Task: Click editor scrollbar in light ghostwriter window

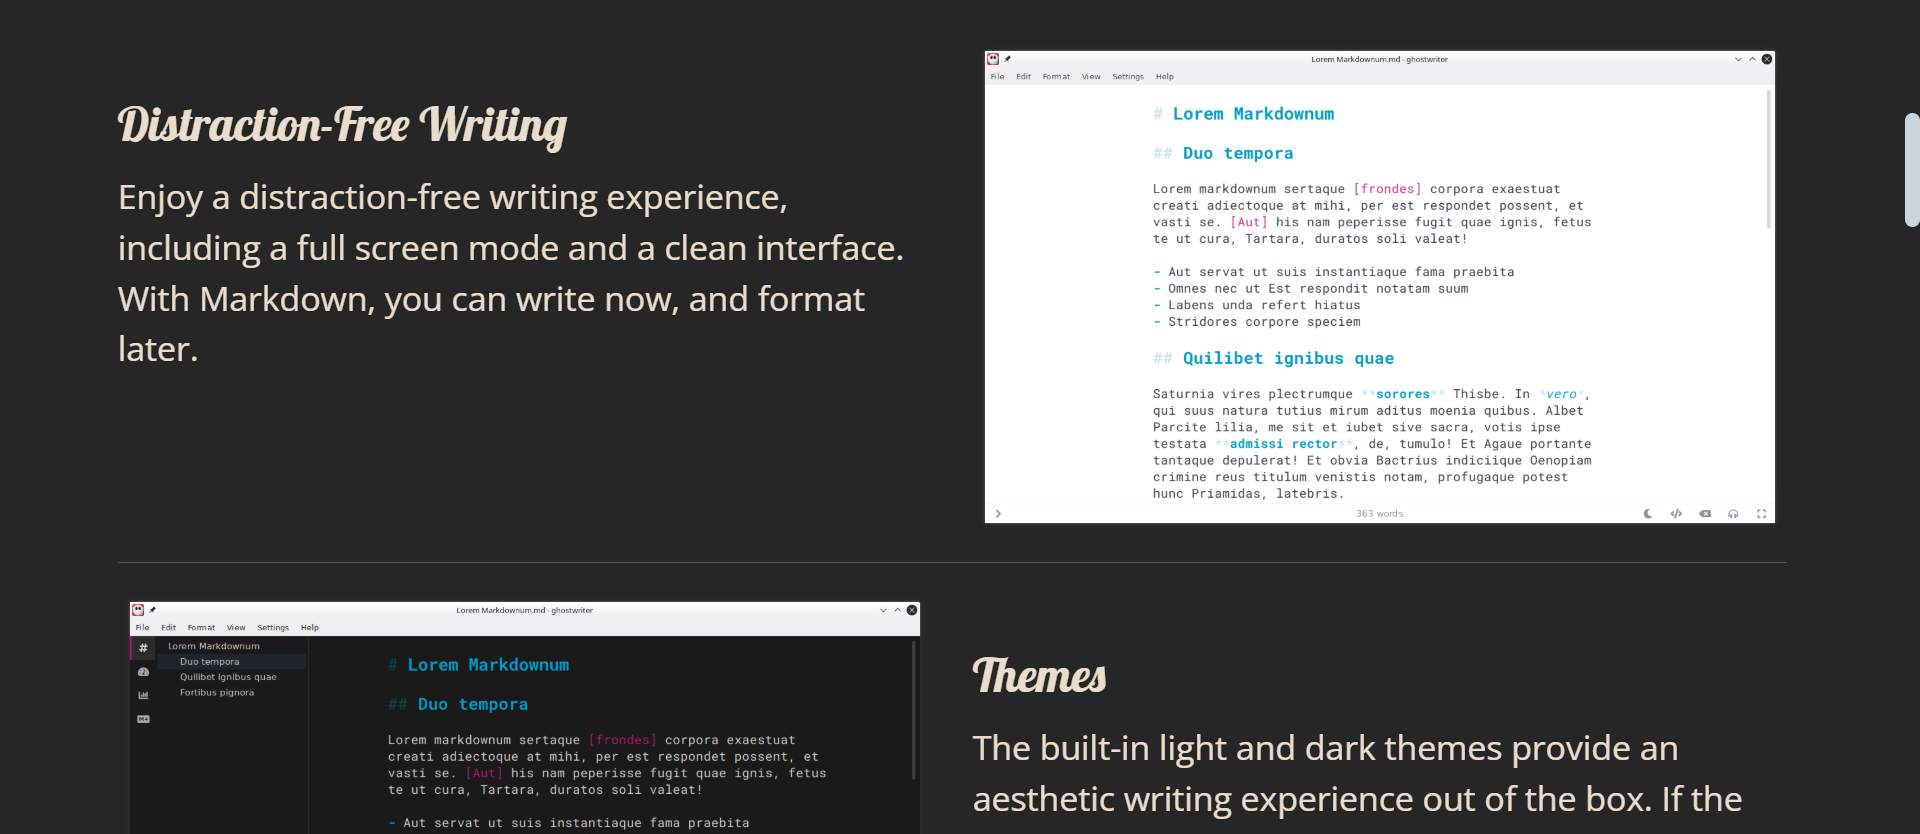Action: [x=1768, y=160]
